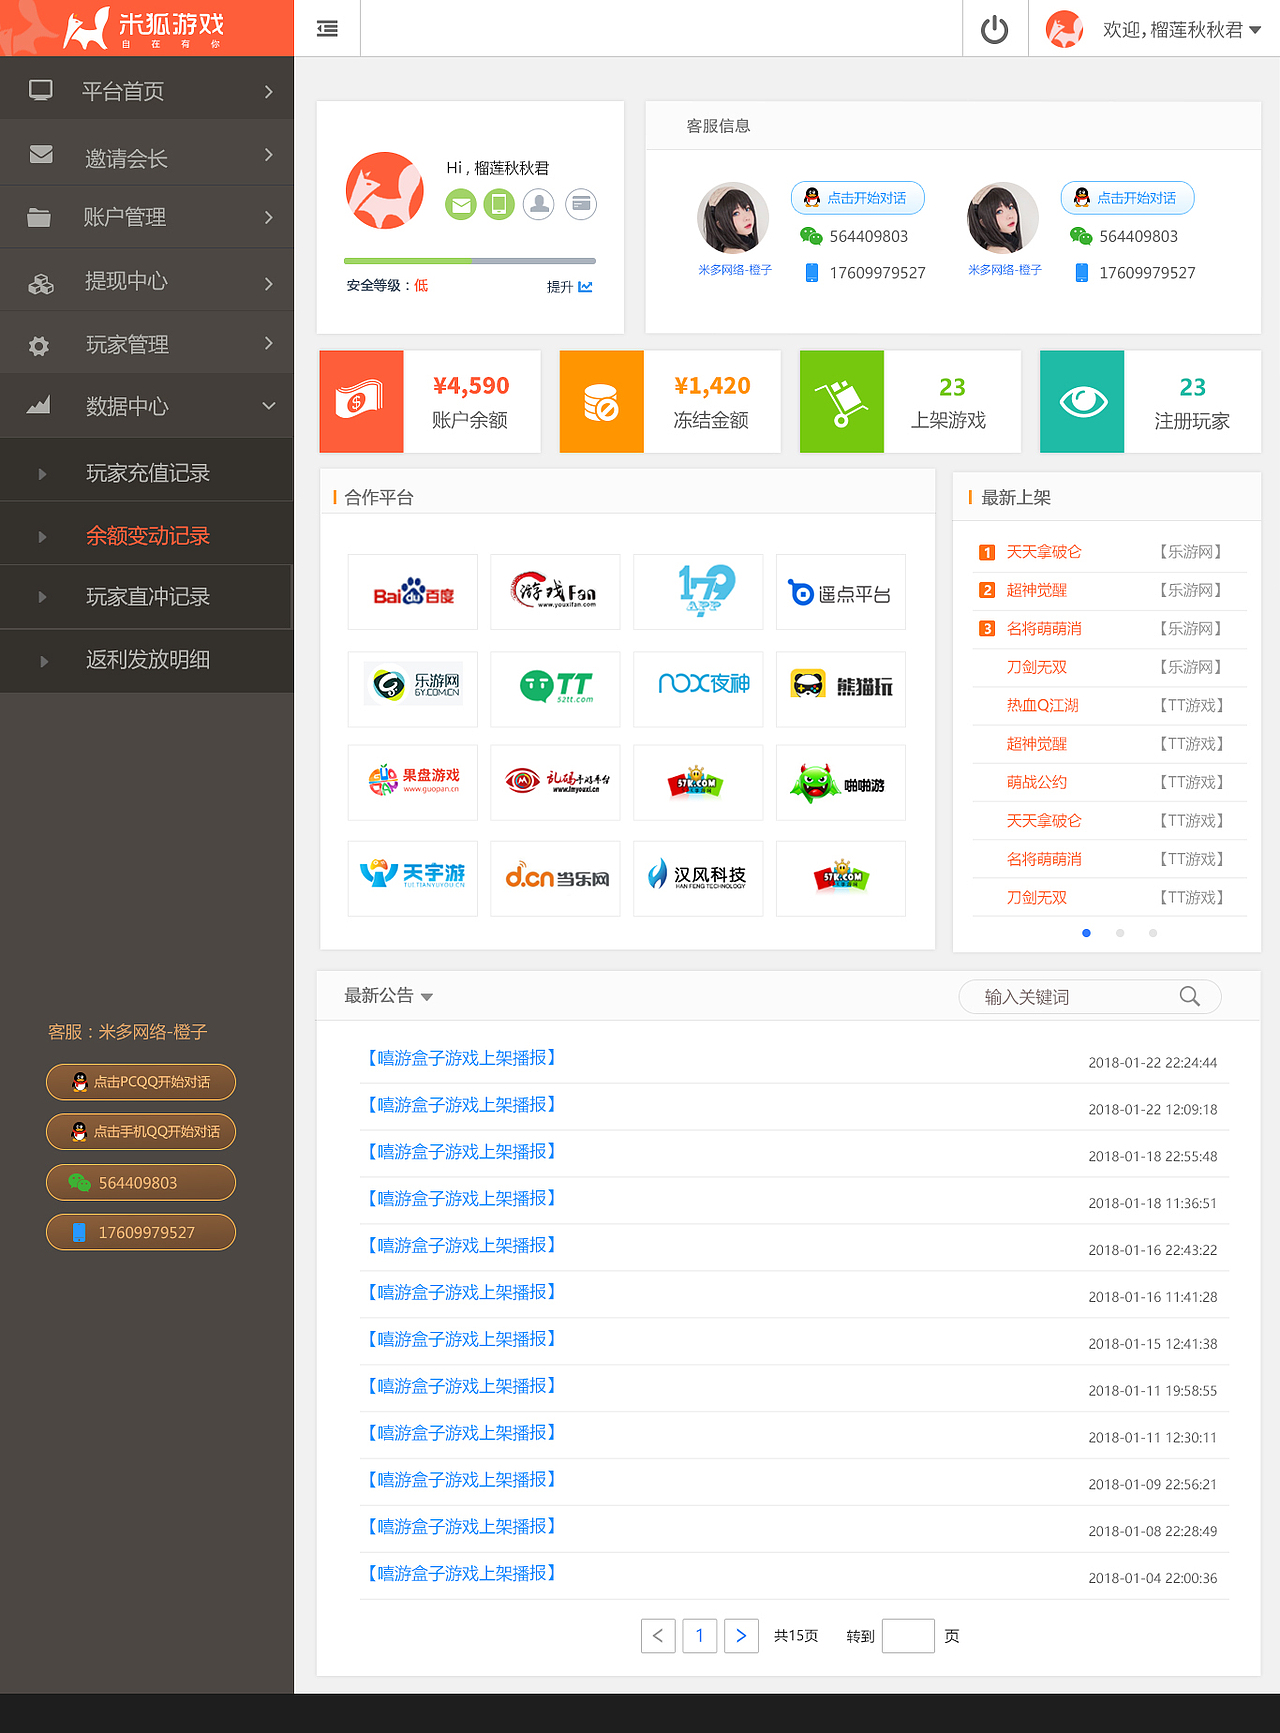Go to previous page arrow
1280x1733 pixels.
[658, 1636]
